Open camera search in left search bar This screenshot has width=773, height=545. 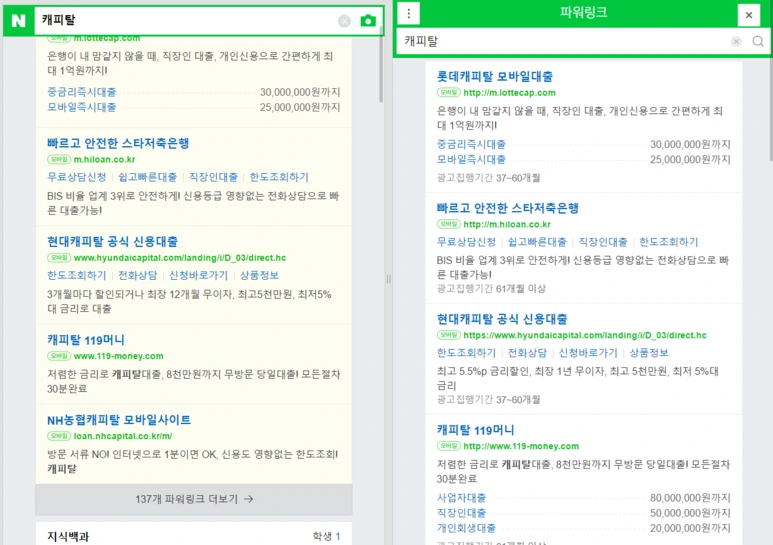point(368,21)
